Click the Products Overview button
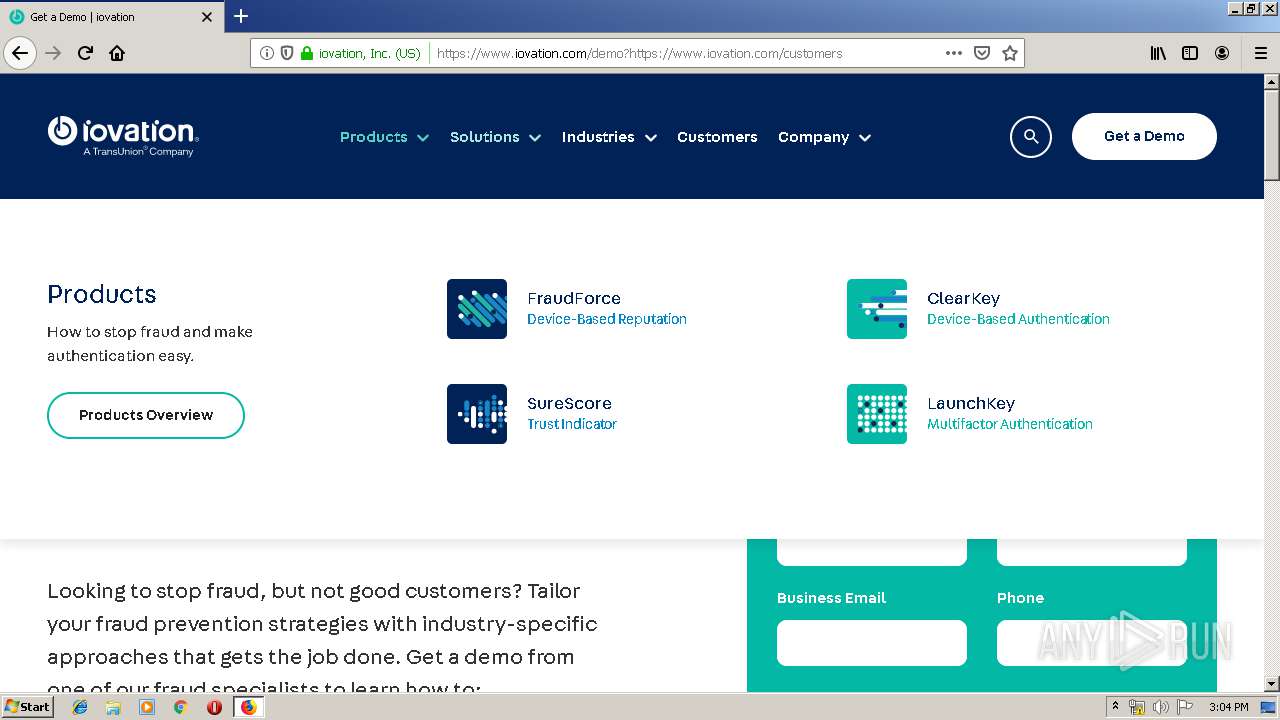The image size is (1280, 720). (x=146, y=415)
